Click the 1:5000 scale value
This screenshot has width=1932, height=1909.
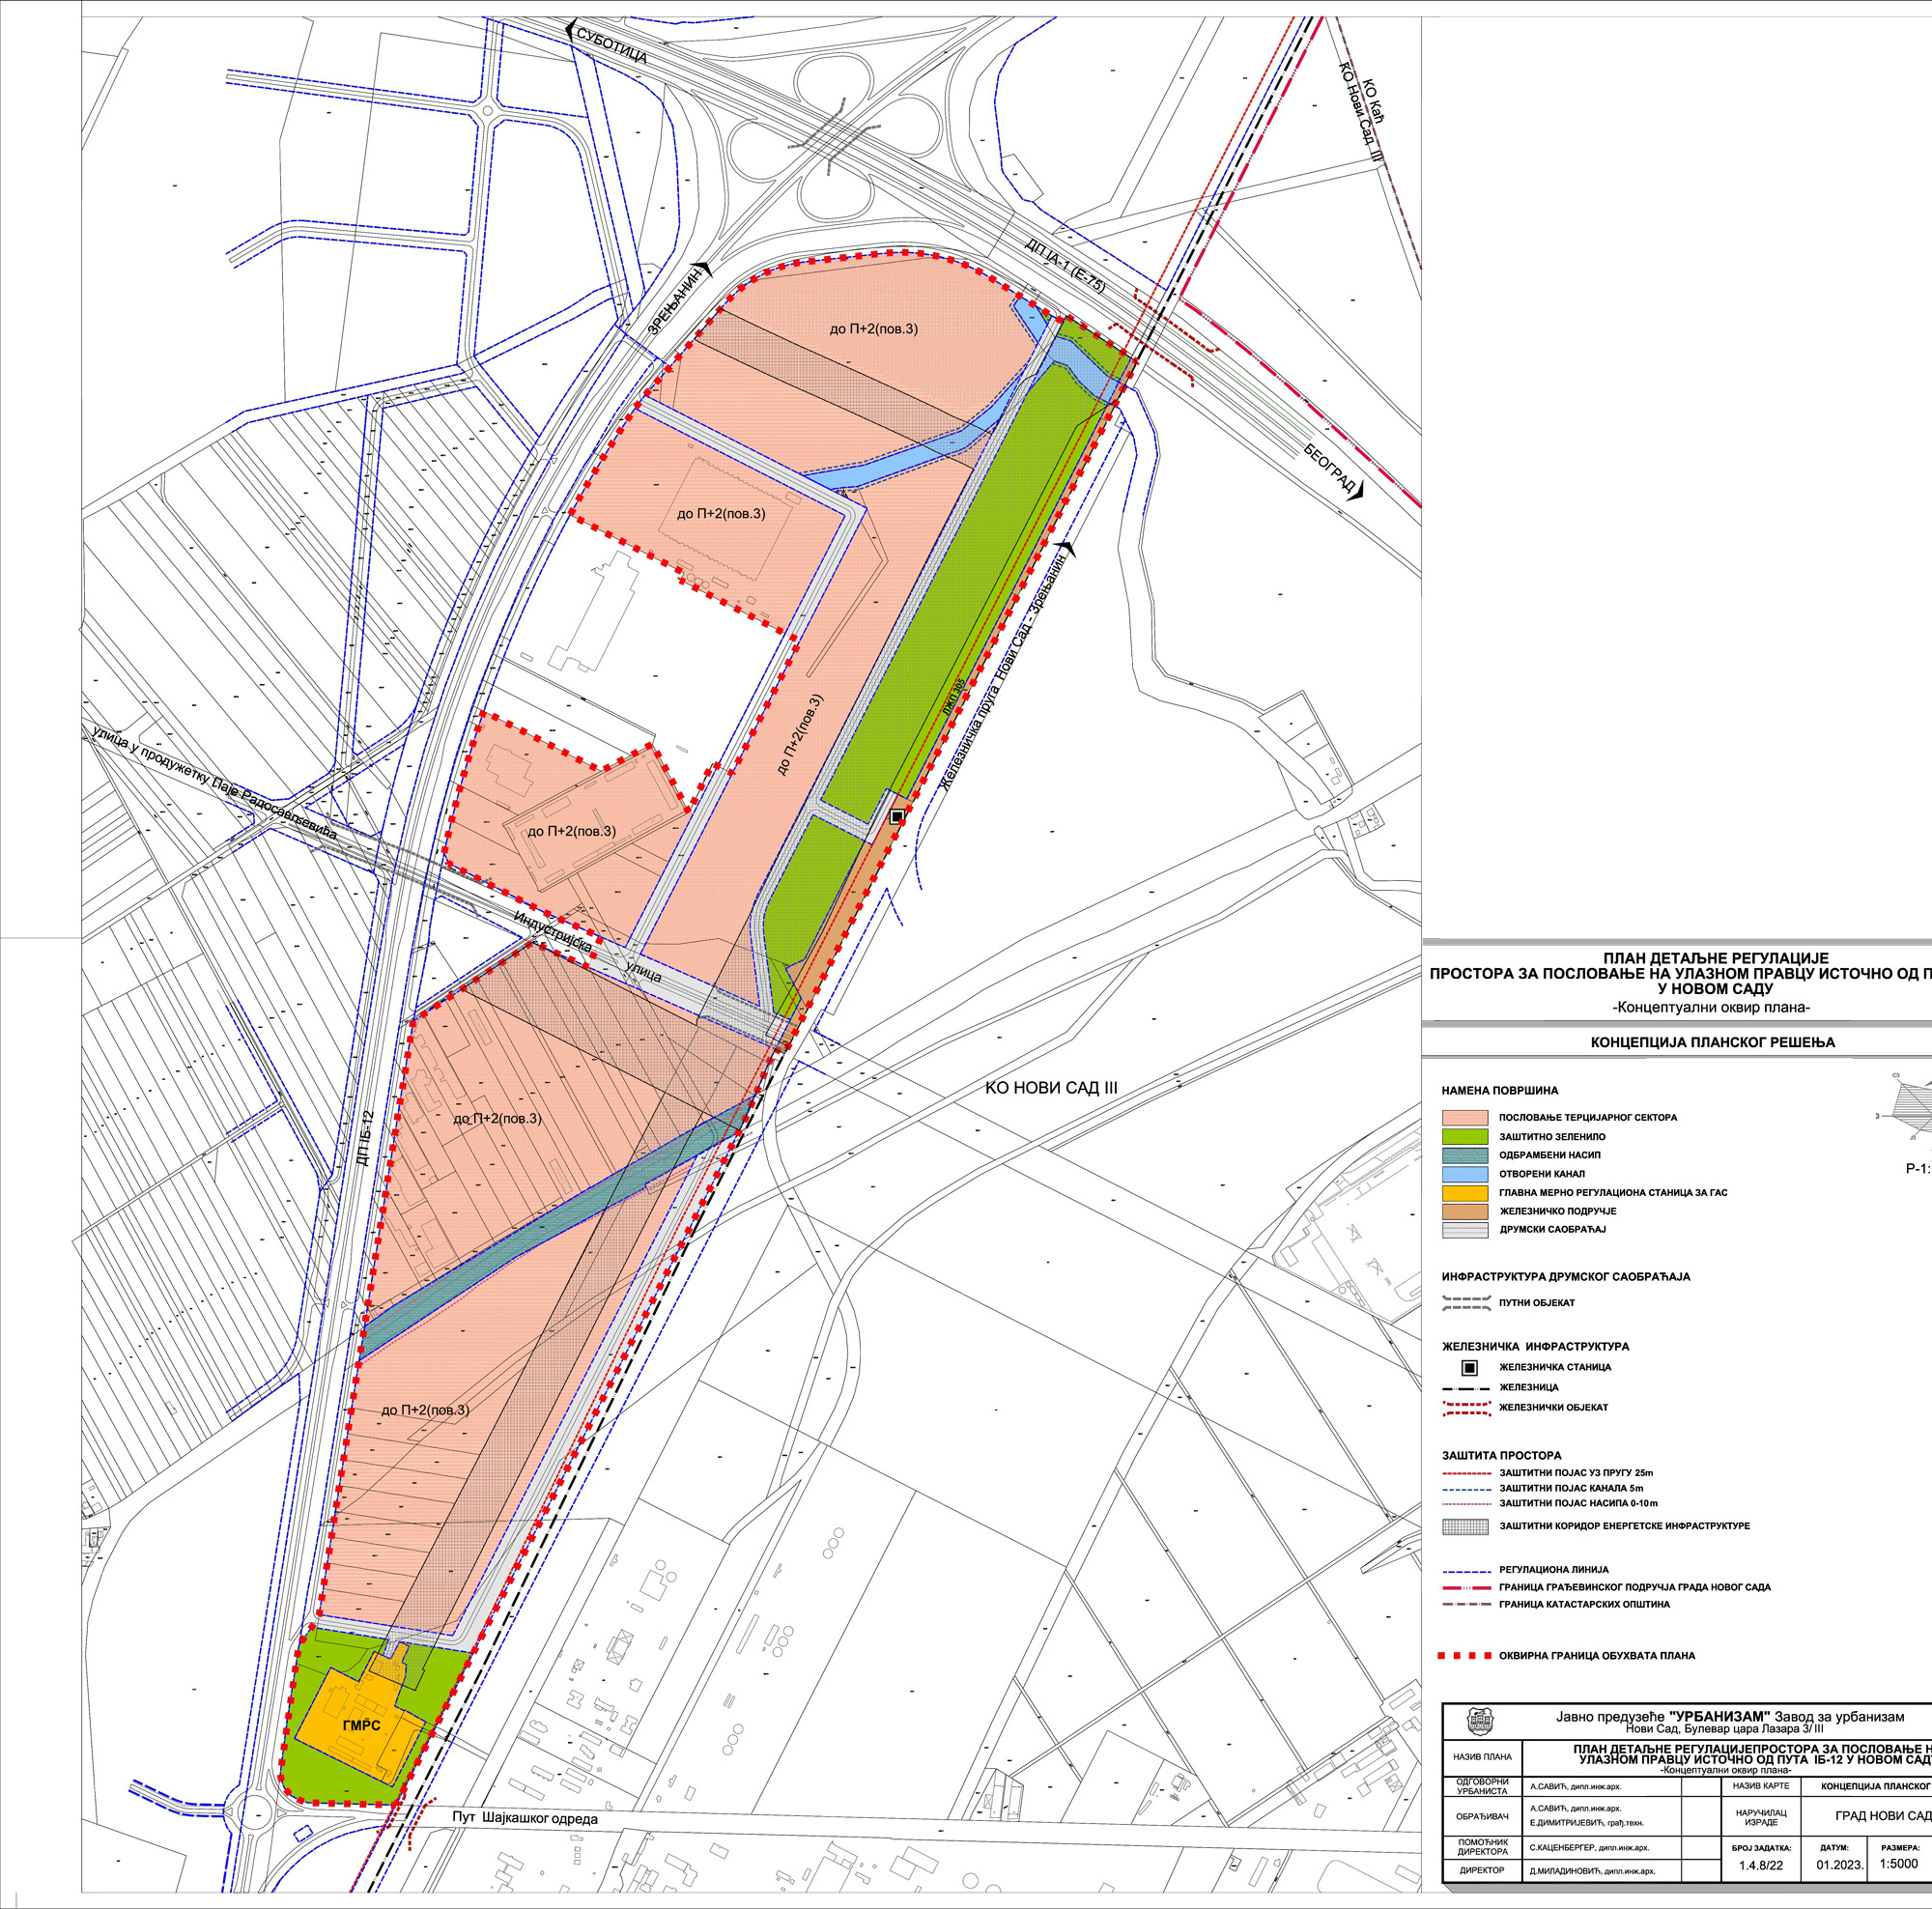coord(1898,1864)
